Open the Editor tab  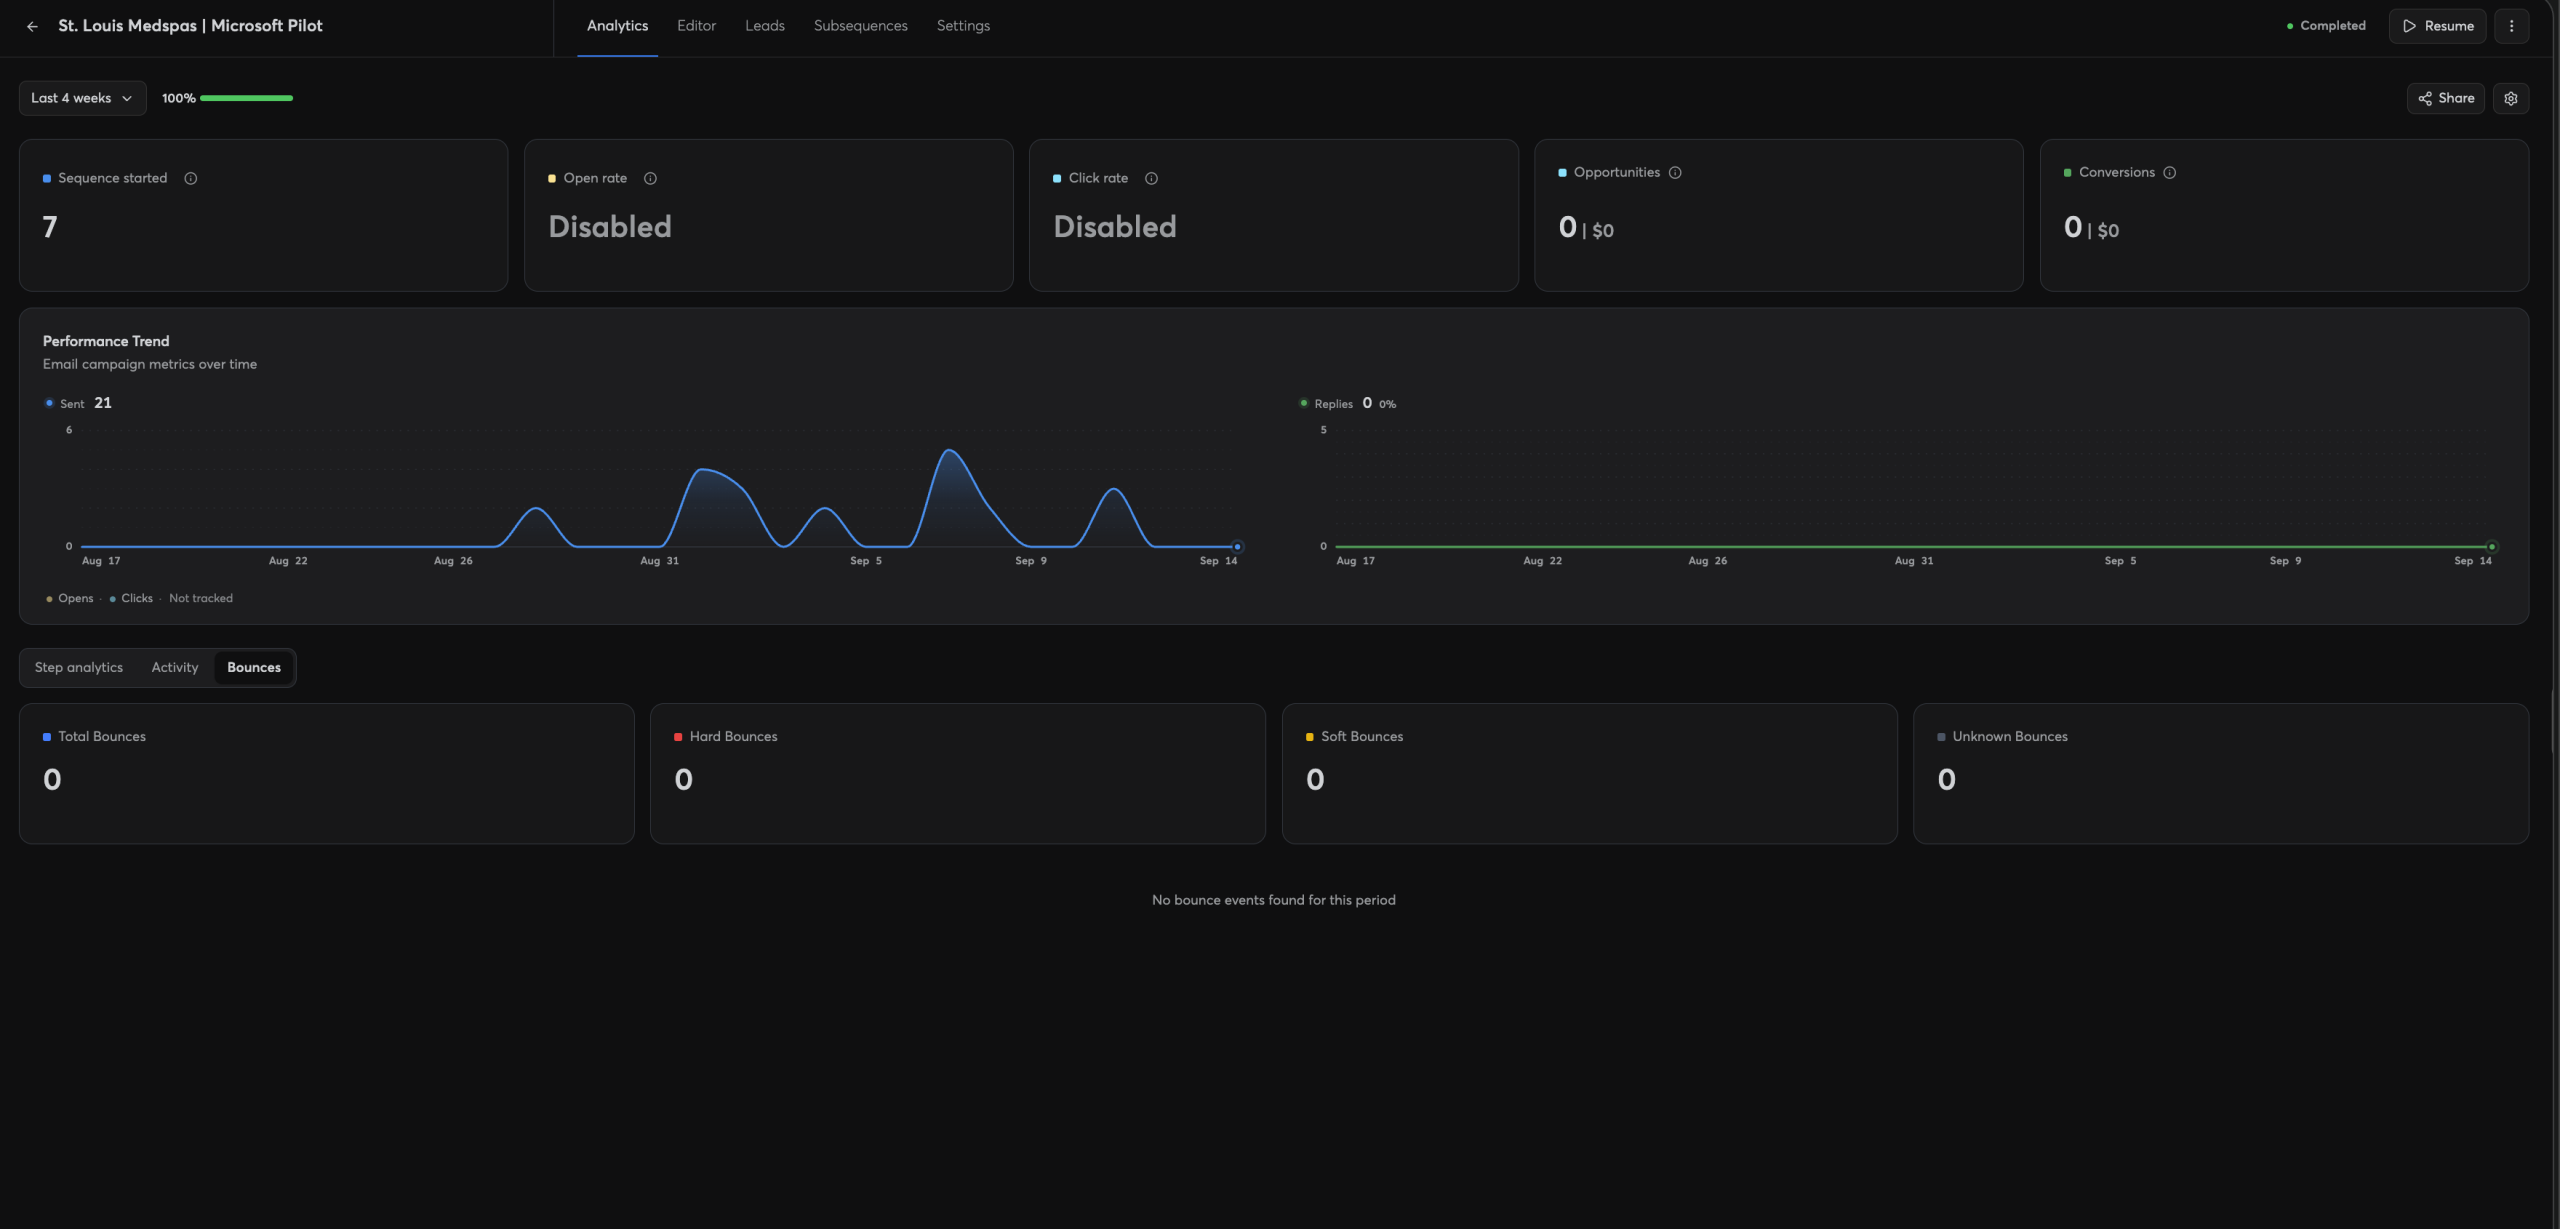696,26
